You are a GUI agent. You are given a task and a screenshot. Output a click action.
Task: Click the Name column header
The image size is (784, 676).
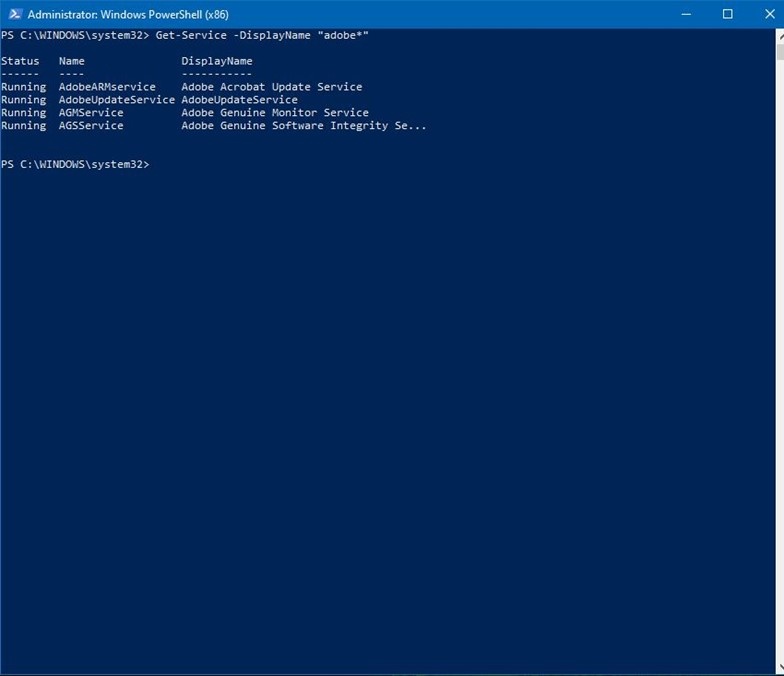pos(71,61)
